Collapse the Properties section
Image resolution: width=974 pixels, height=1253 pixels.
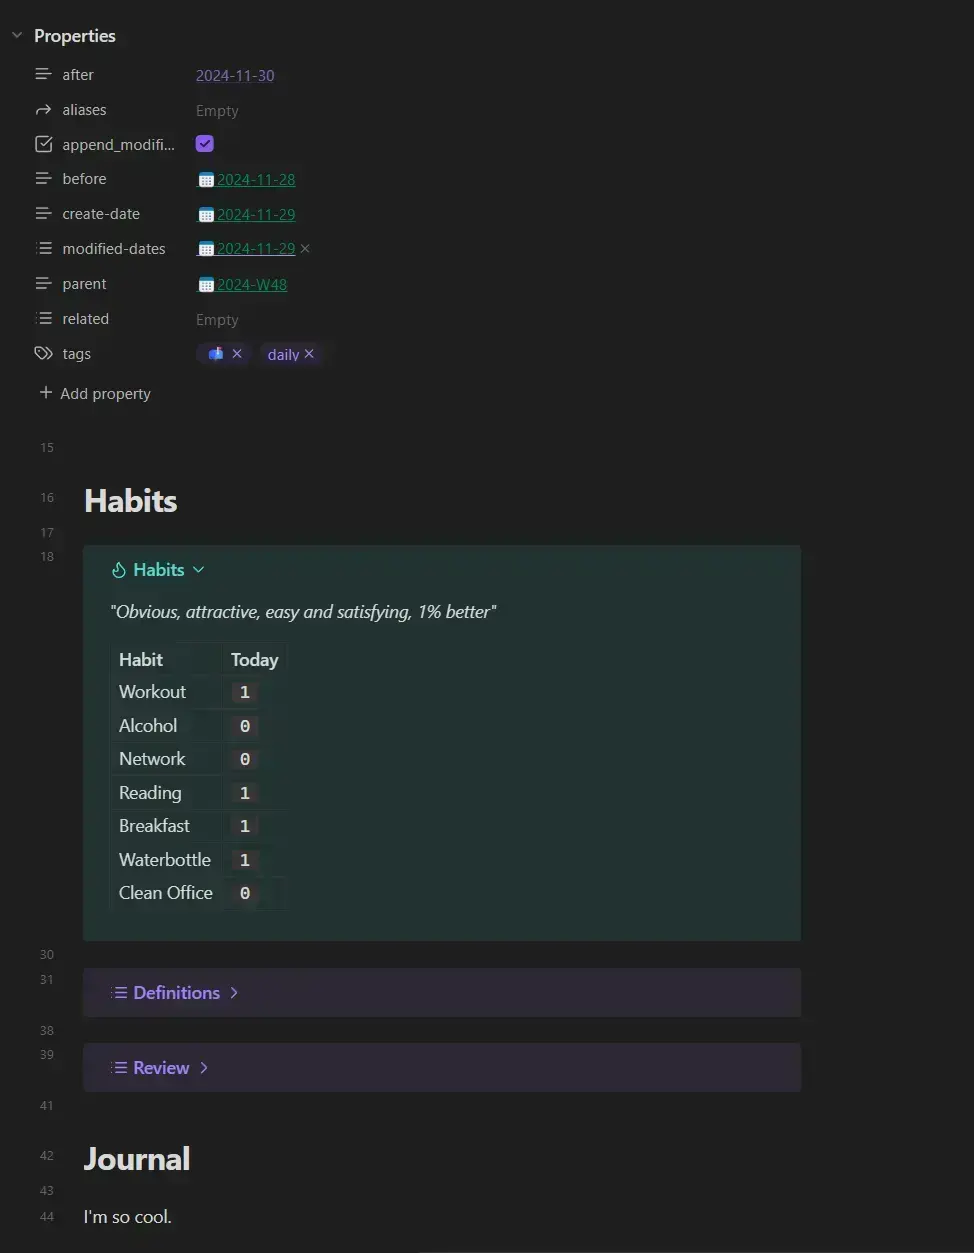pos(17,36)
